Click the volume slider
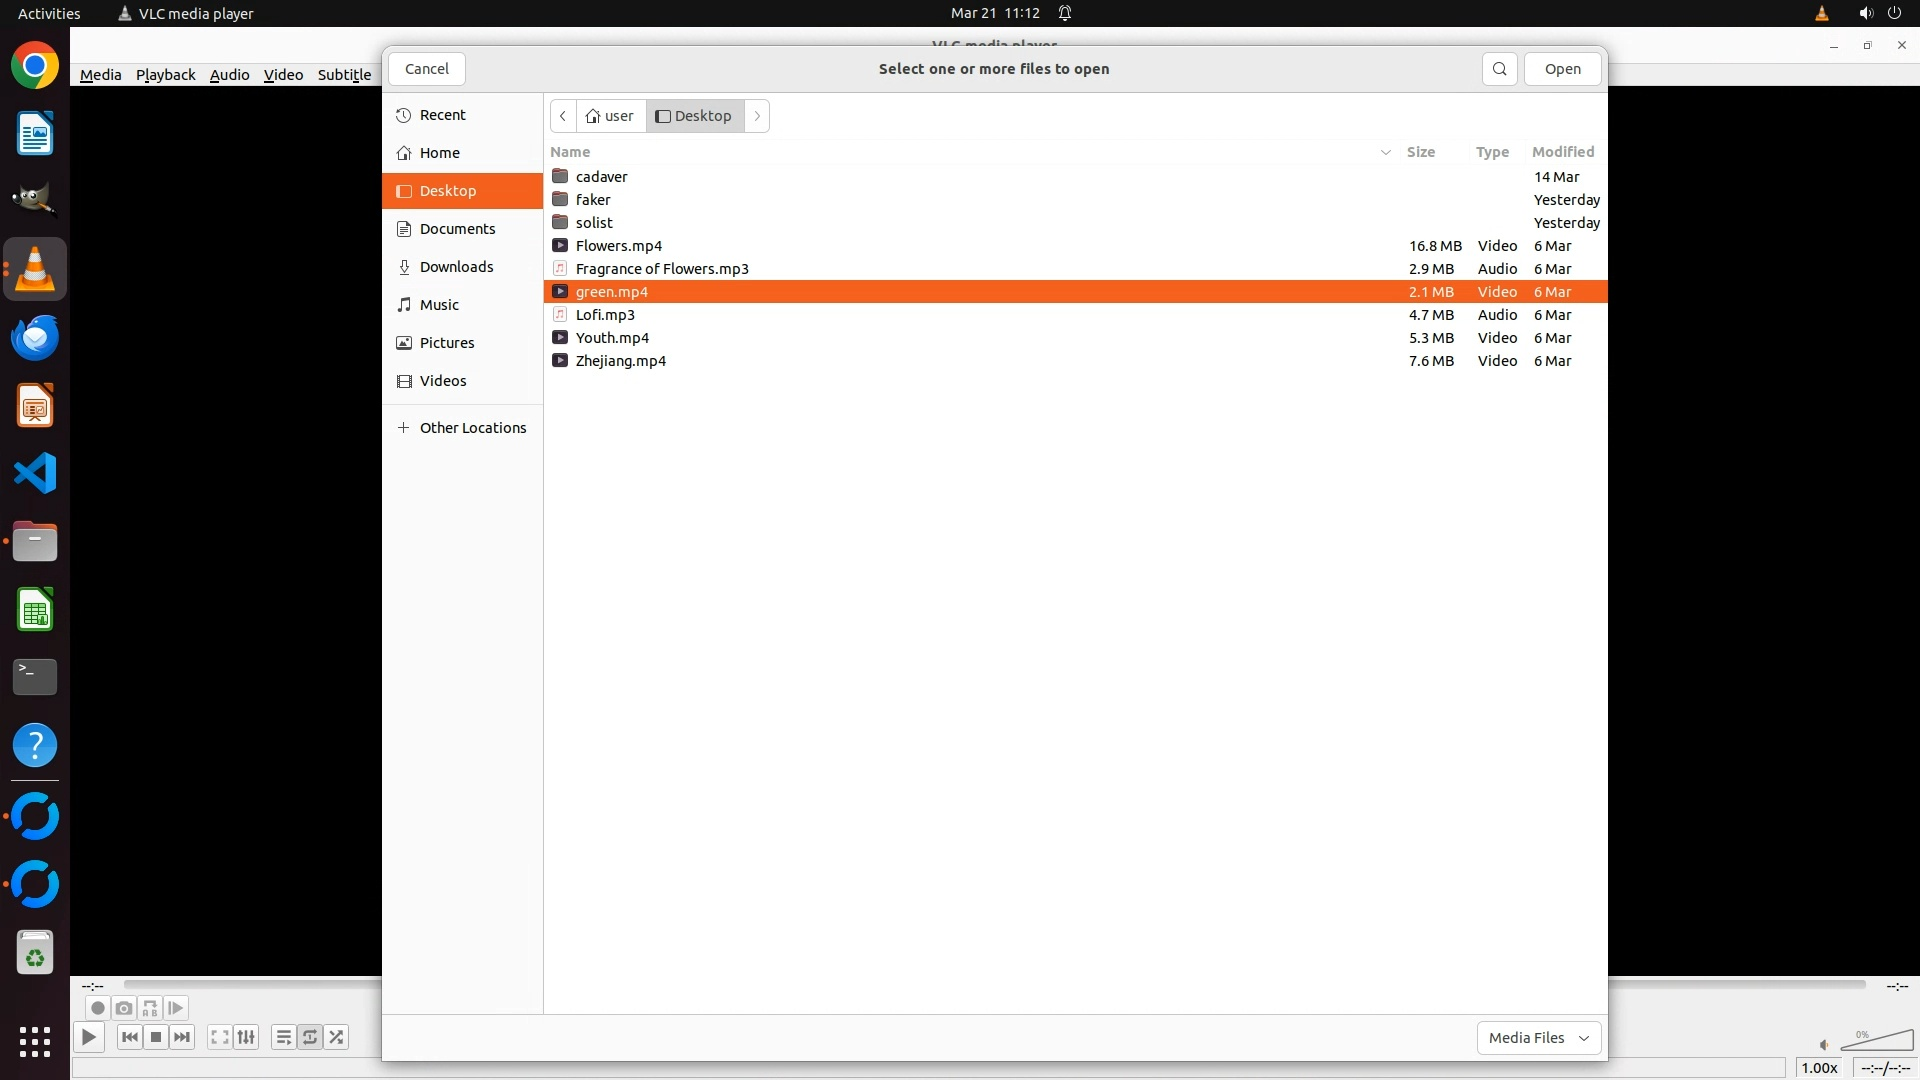The image size is (1920, 1080). (x=1877, y=1042)
